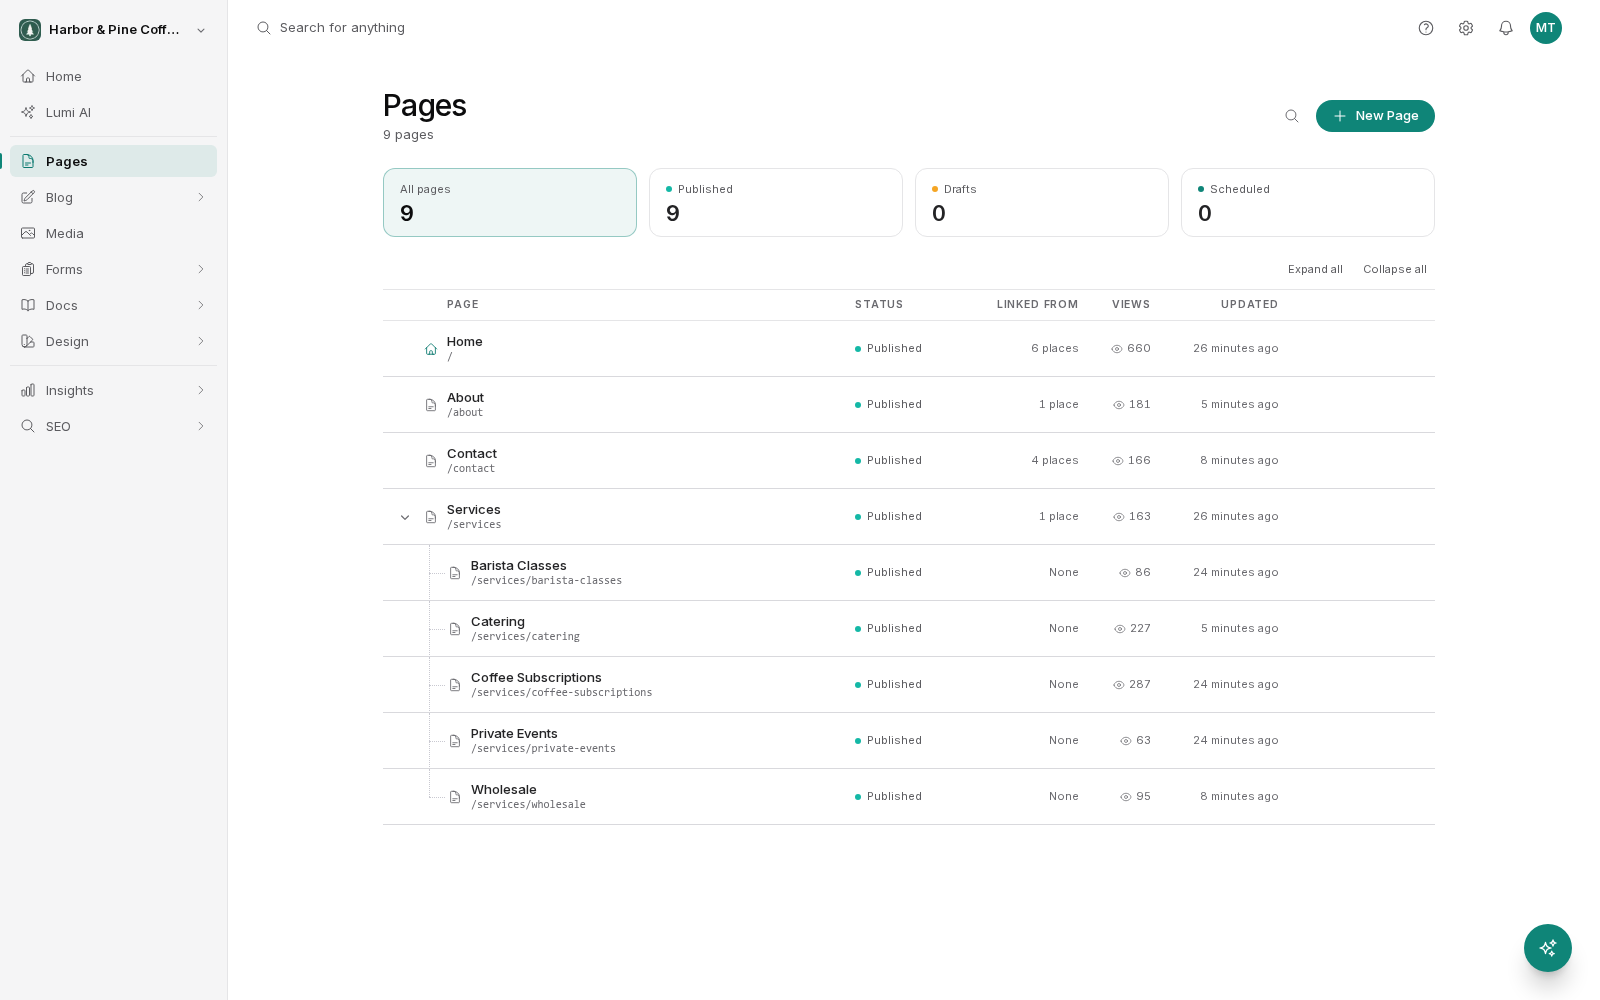Open the Barista Classes page title

(x=519, y=565)
